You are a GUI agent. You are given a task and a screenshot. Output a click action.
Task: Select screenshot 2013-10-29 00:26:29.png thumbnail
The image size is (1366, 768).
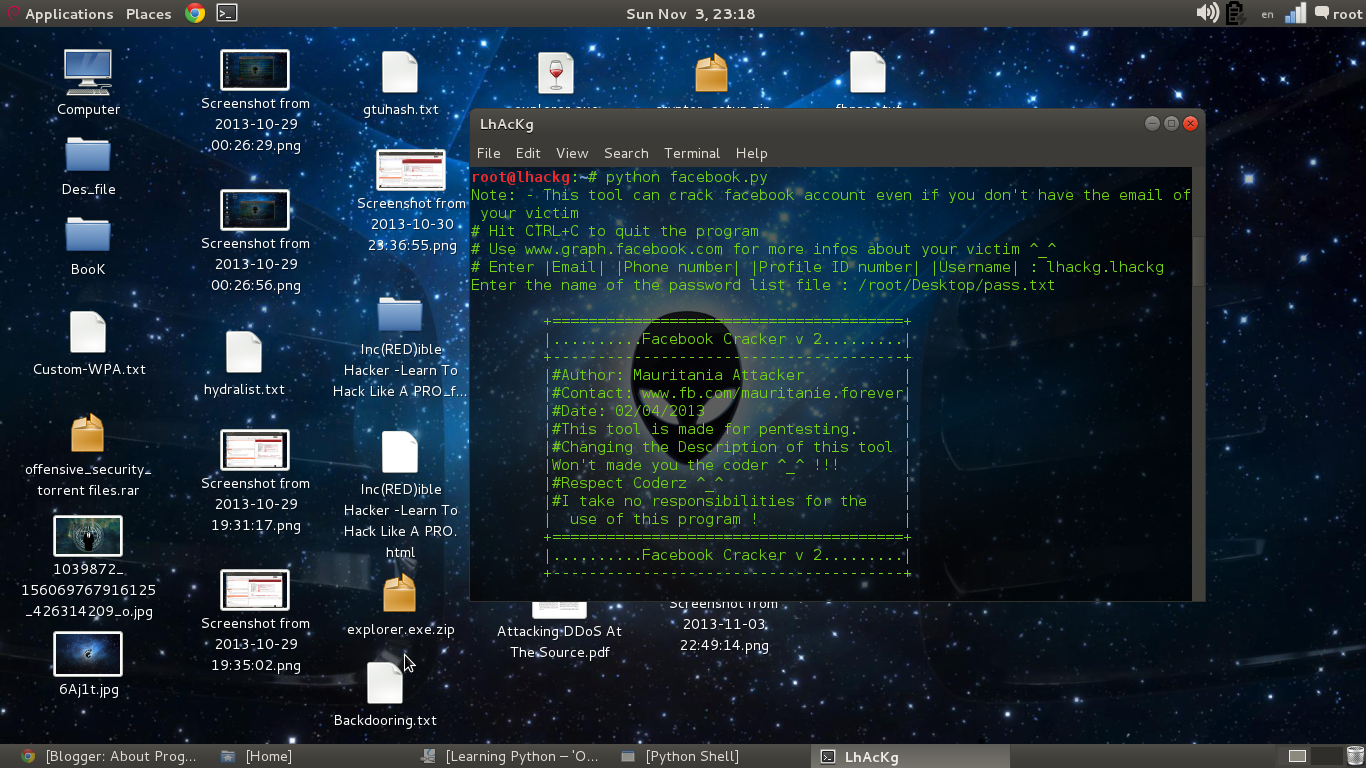tap(255, 70)
